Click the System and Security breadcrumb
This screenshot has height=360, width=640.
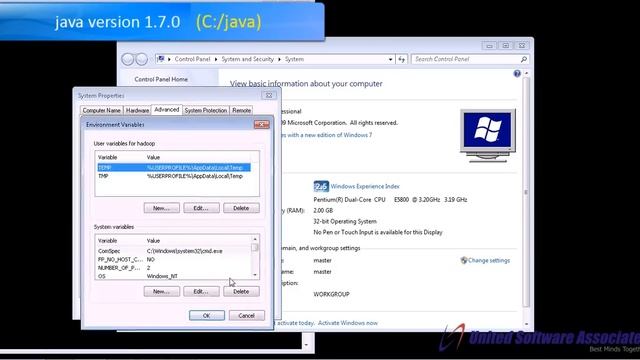(x=247, y=59)
